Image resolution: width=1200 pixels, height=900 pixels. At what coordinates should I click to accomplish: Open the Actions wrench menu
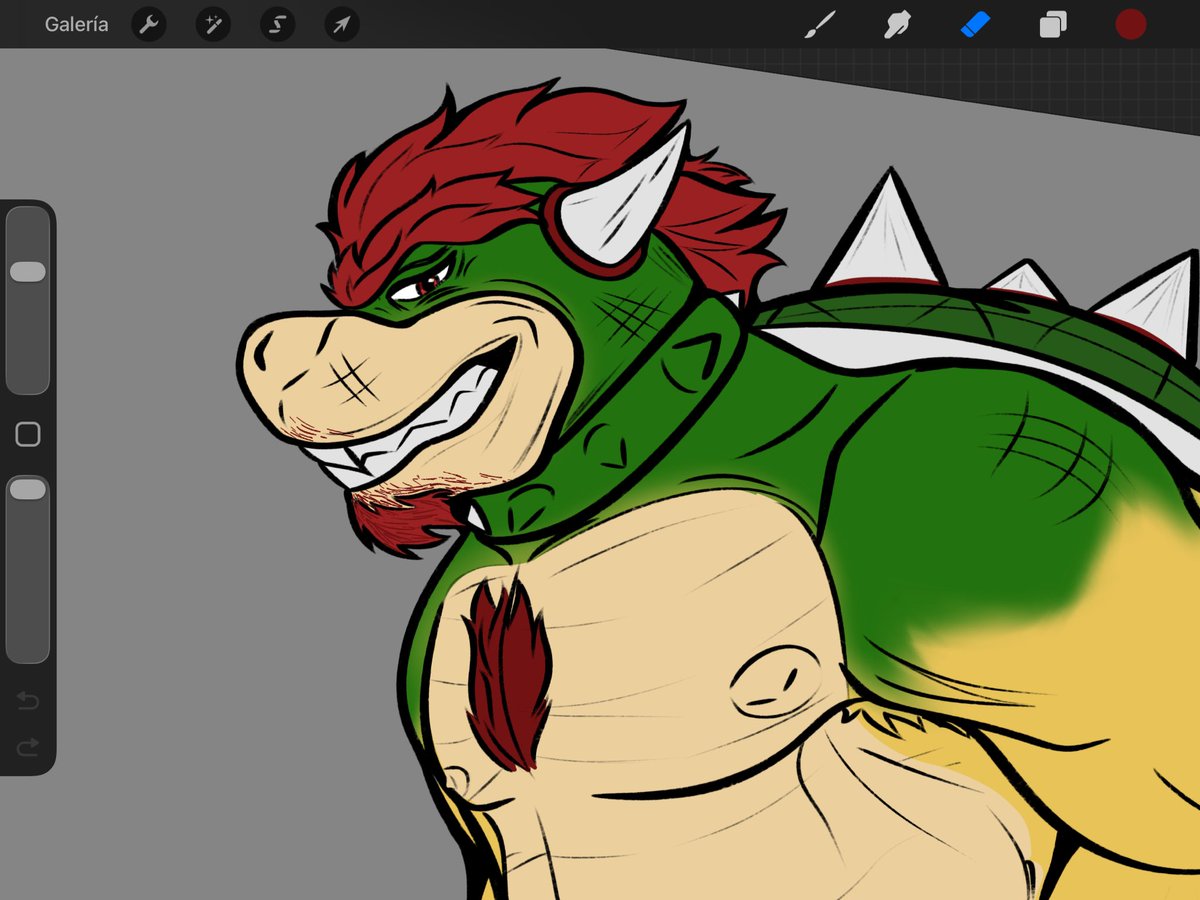point(148,25)
